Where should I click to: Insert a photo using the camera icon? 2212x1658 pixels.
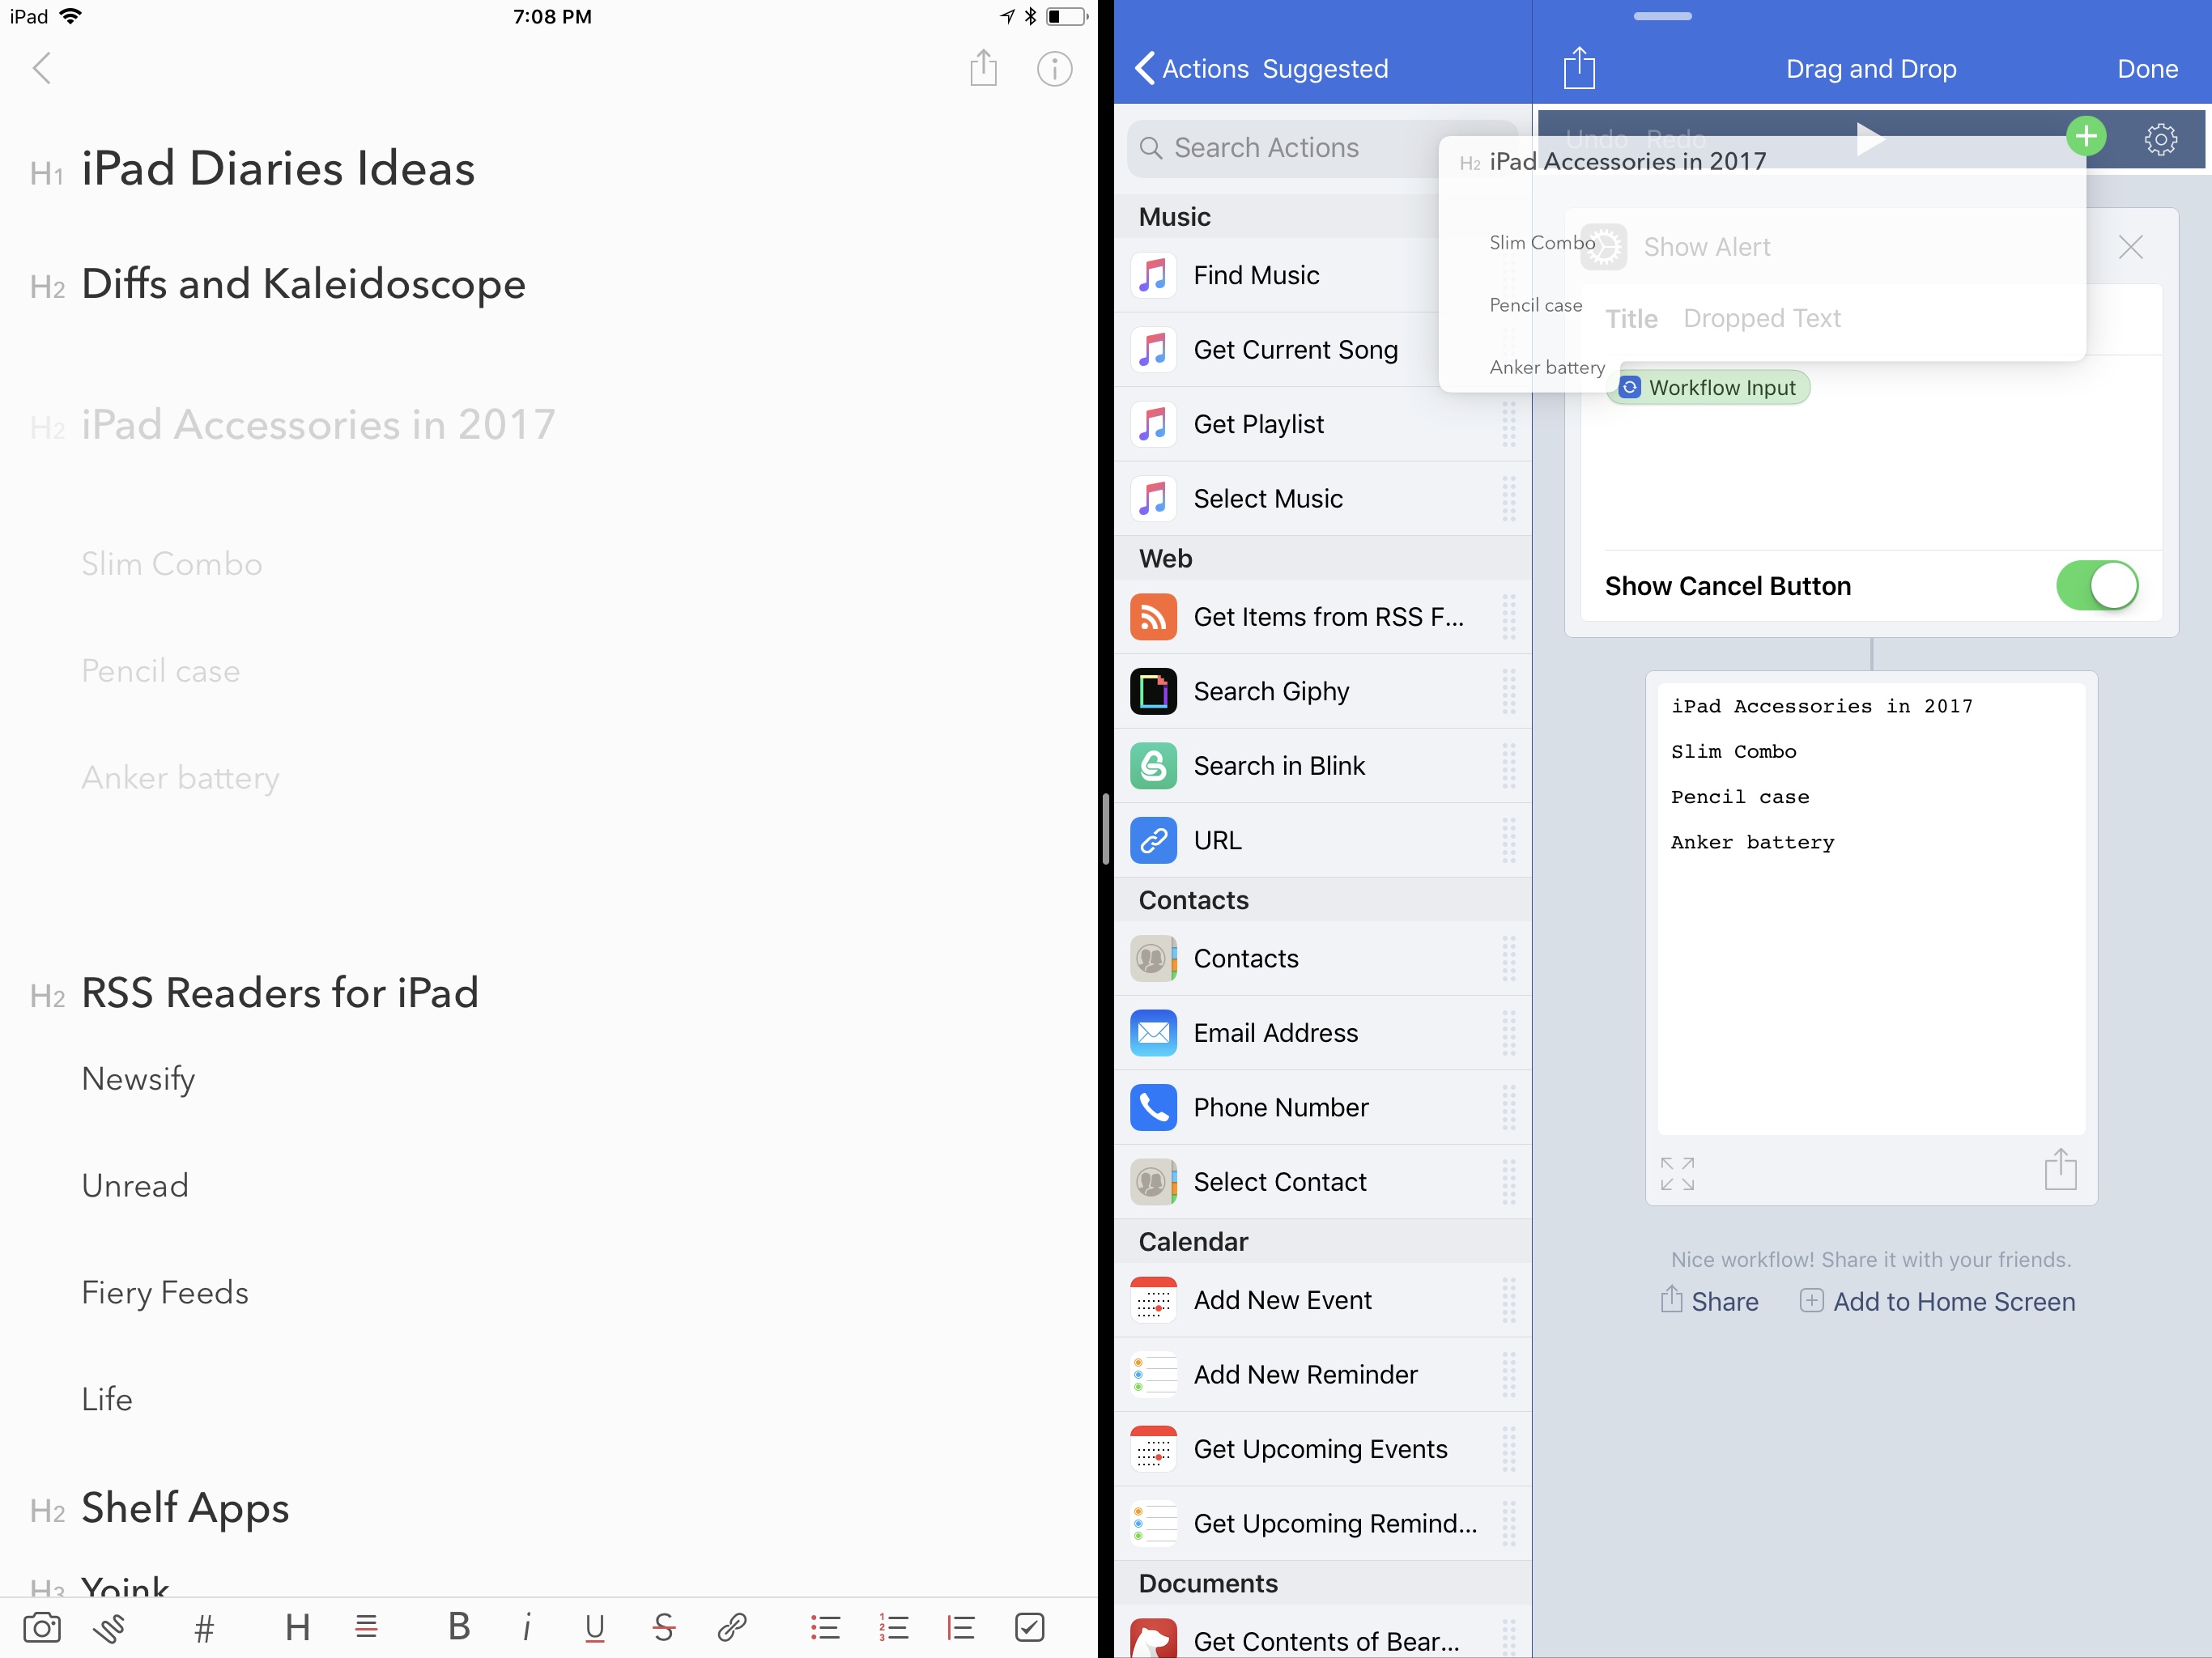tap(41, 1627)
